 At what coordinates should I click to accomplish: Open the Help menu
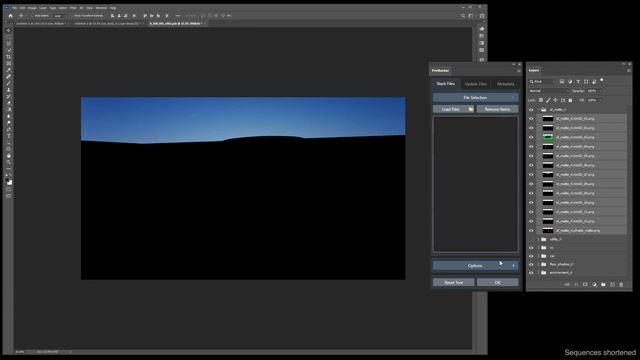click(x=113, y=8)
